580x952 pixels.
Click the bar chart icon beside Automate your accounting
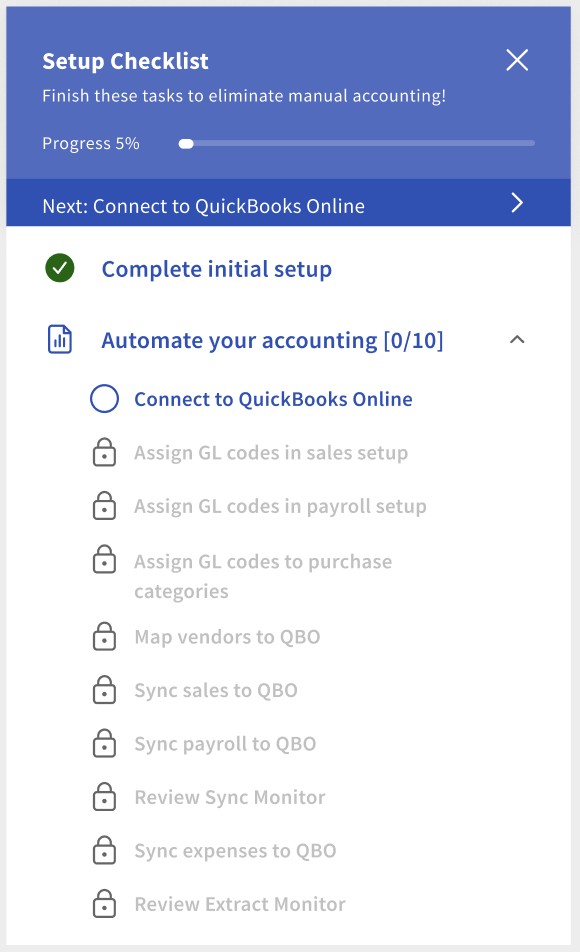click(x=60, y=340)
